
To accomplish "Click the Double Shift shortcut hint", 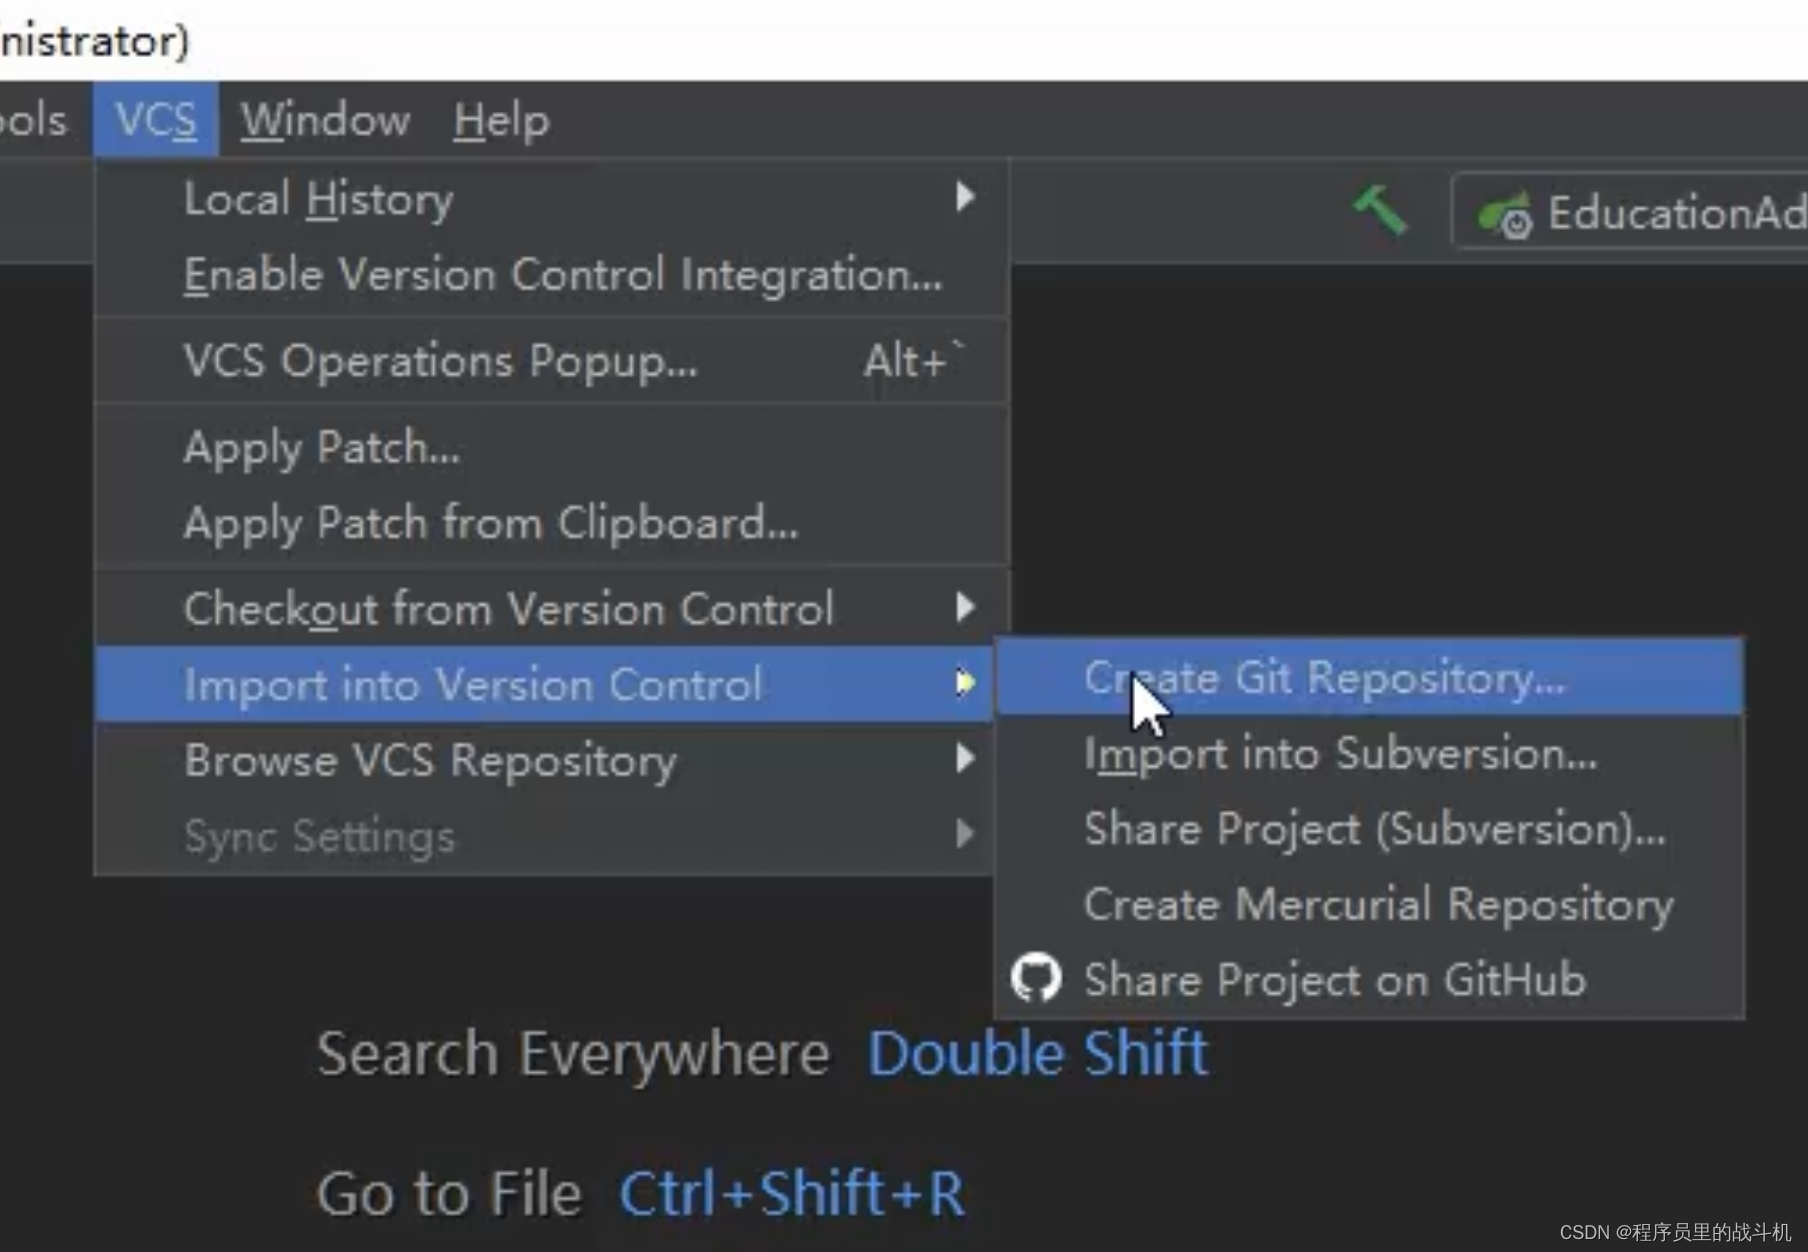I will pyautogui.click(x=1038, y=1054).
